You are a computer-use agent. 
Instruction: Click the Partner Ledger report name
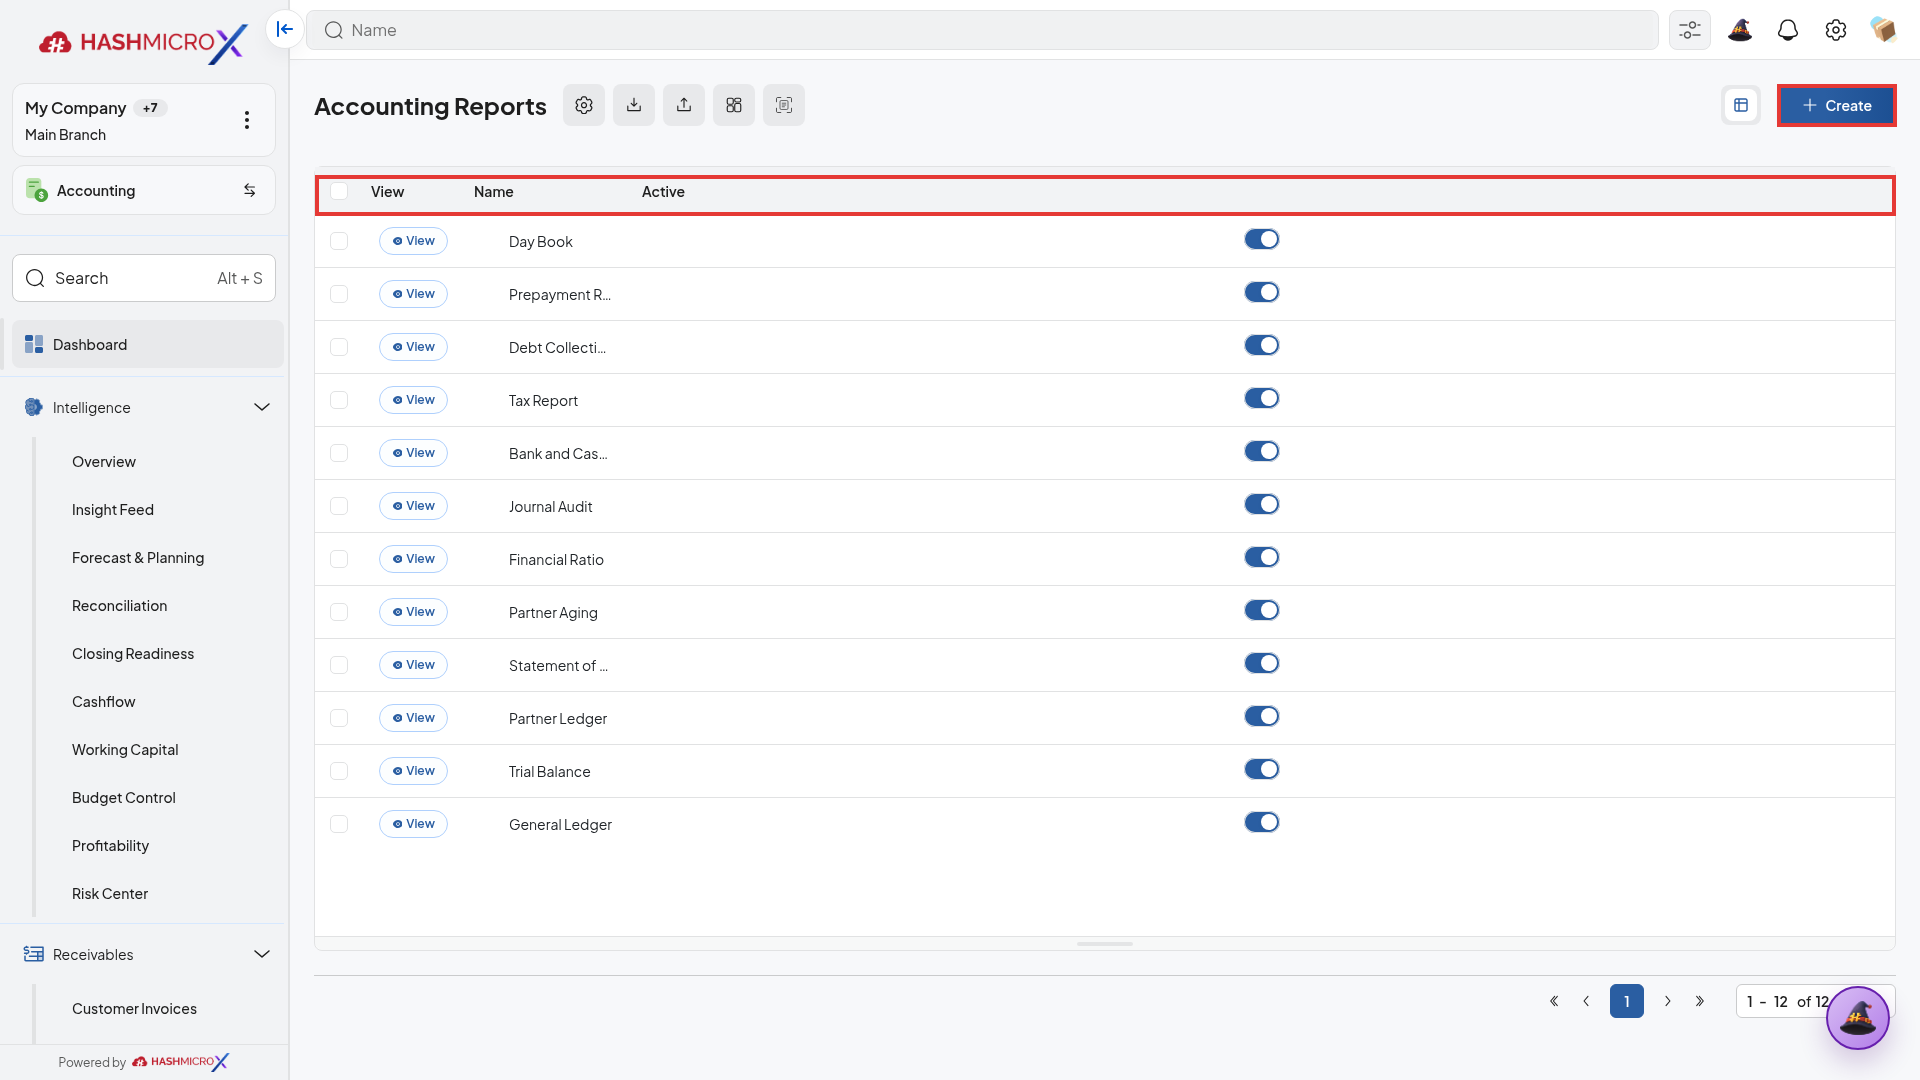pyautogui.click(x=558, y=719)
